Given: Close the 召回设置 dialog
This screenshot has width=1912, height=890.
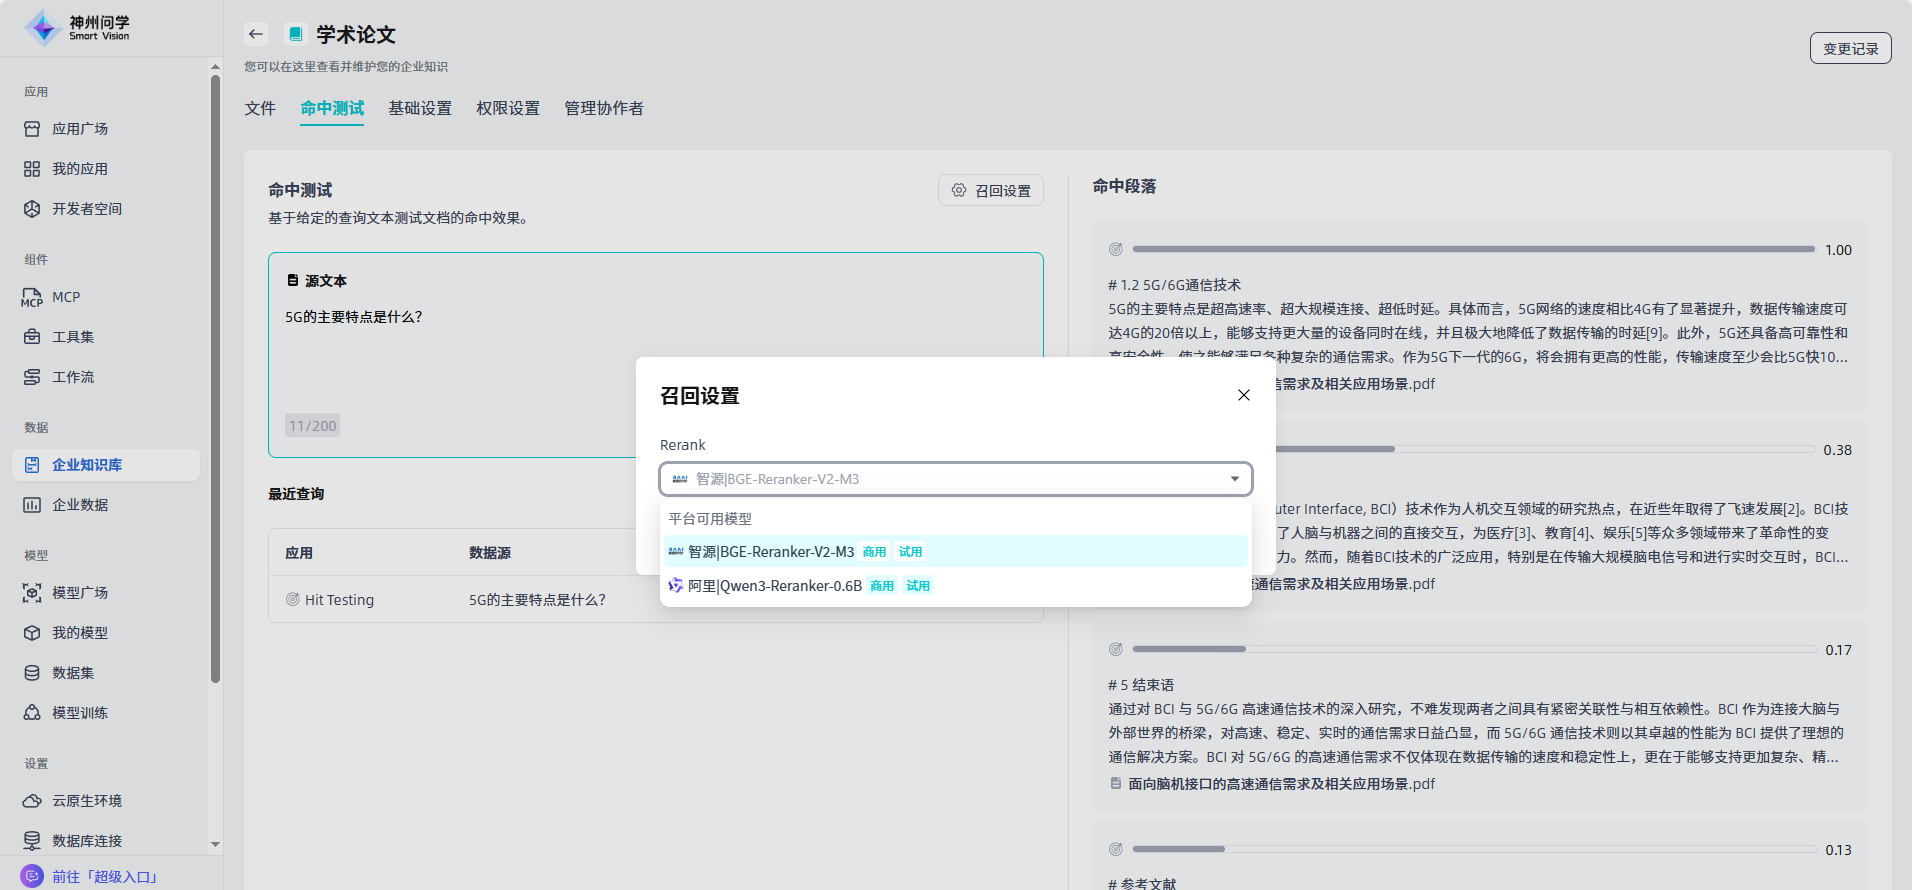Looking at the screenshot, I should (x=1243, y=395).
